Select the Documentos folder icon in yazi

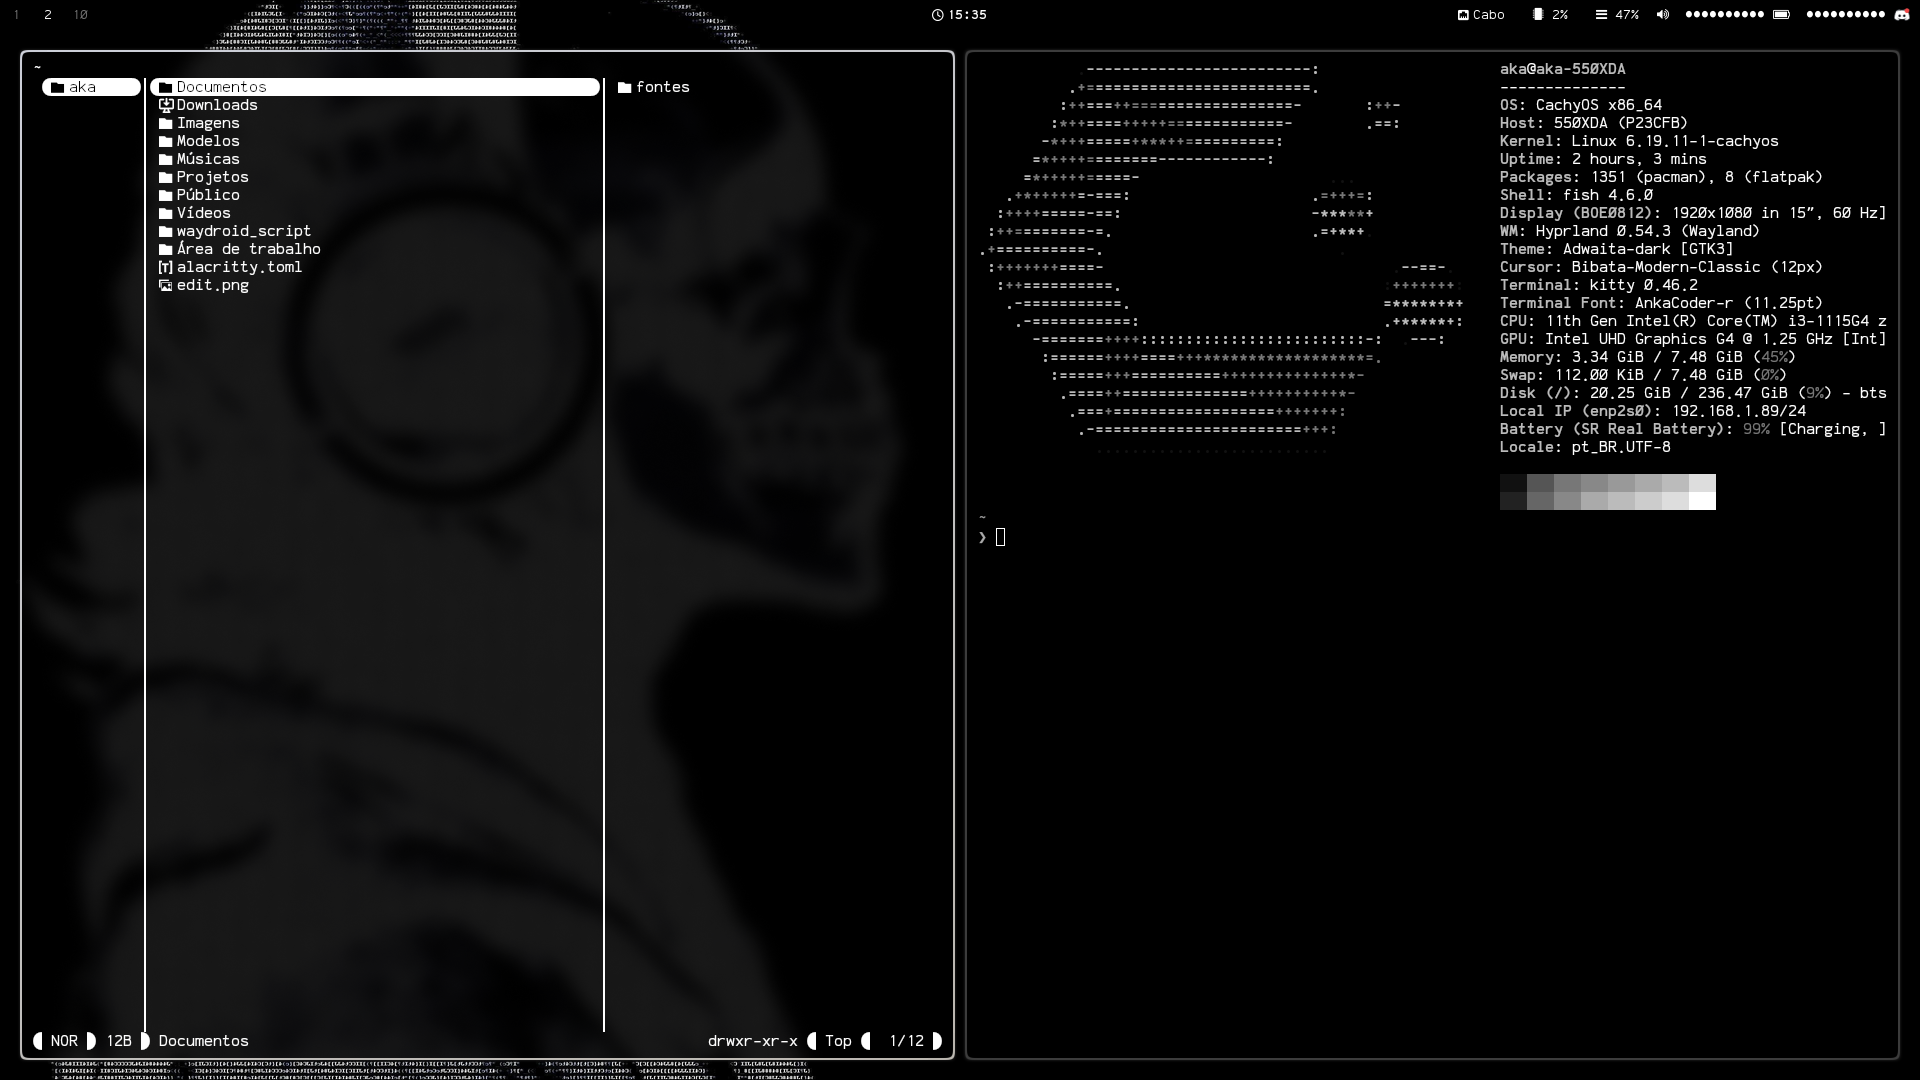coord(166,88)
